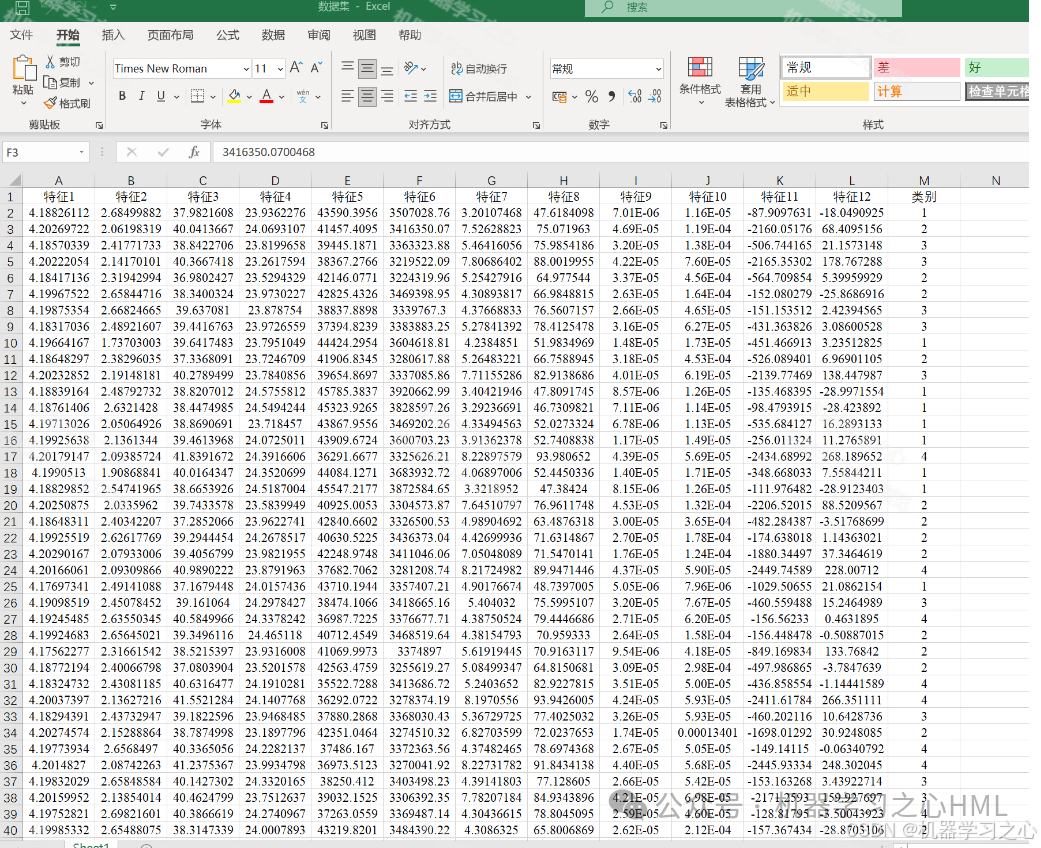
Task: Expand the underline style dropdown arrow
Action: pyautogui.click(x=177, y=97)
